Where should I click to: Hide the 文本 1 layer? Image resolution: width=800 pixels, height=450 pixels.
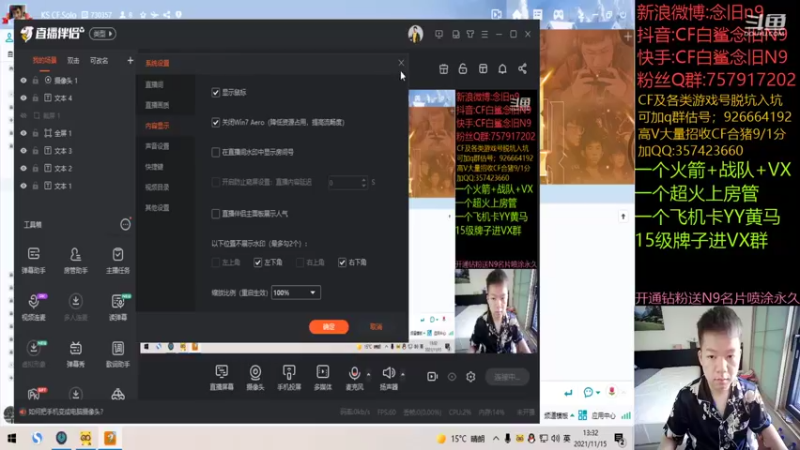[23, 186]
